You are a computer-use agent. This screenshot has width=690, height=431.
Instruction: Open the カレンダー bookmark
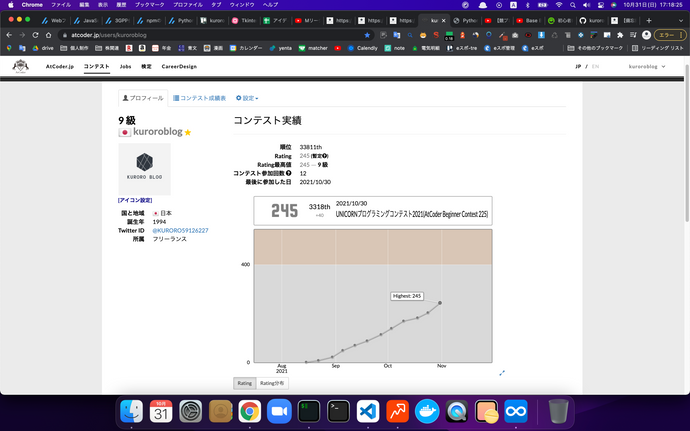[246, 48]
